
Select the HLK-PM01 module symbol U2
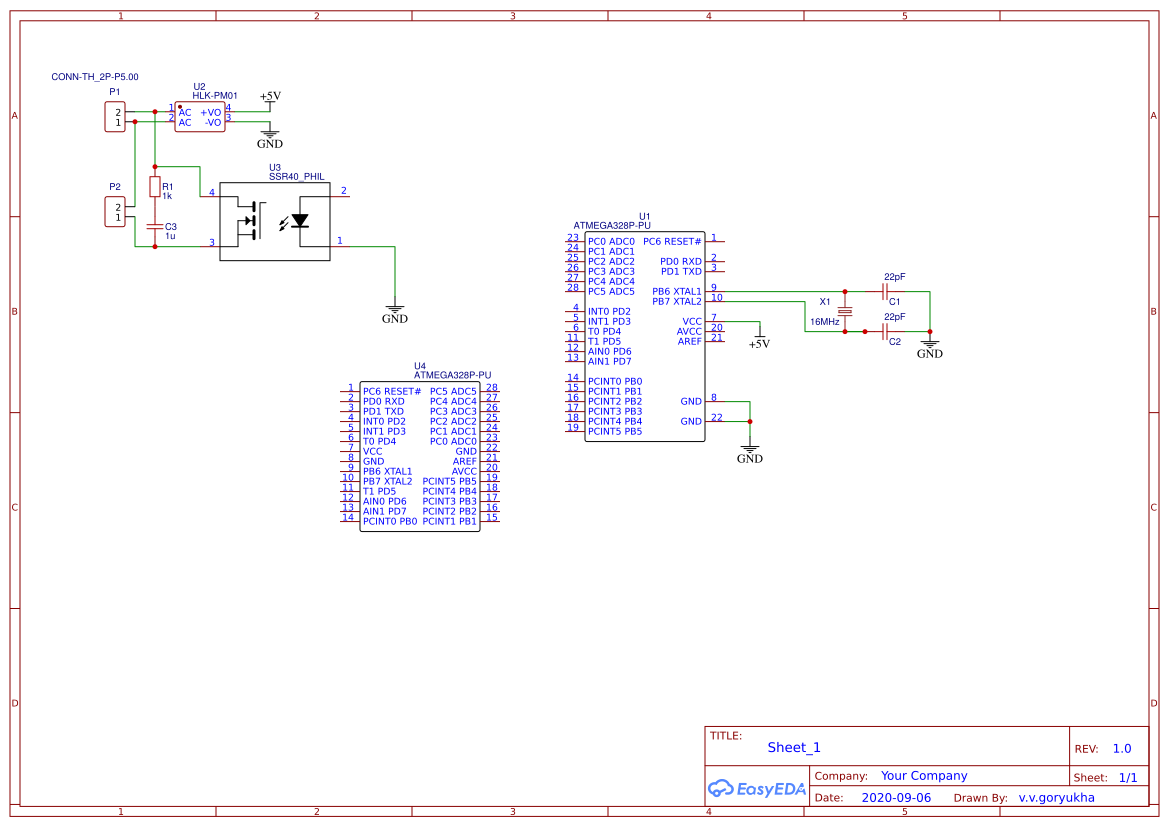200,117
